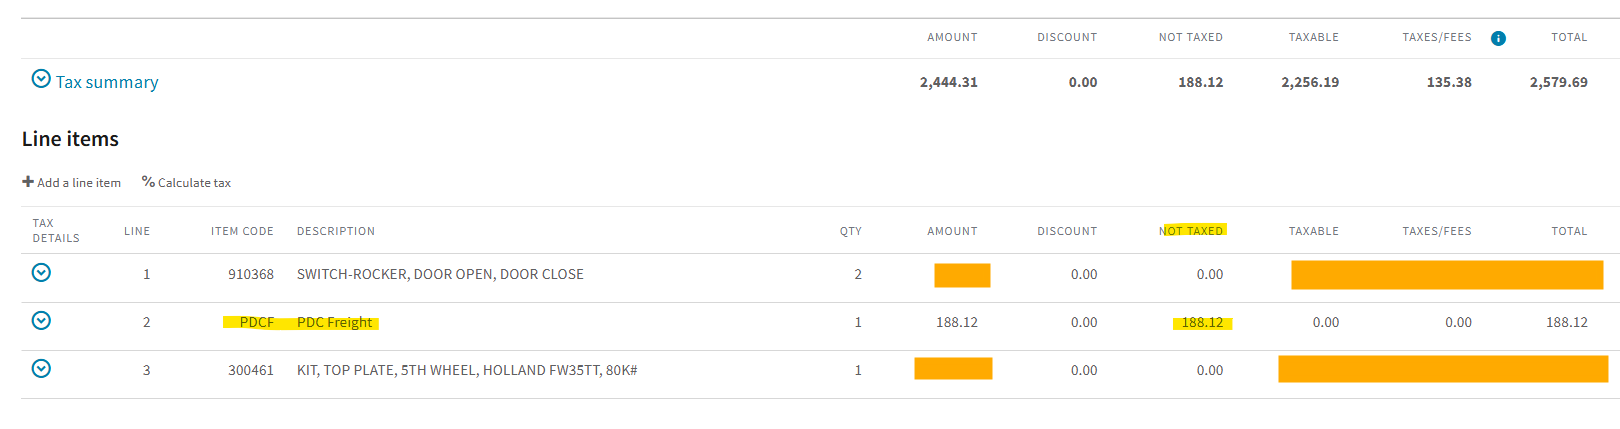1620x429 pixels.
Task: Expand tax details for line 1
Action: 41,272
